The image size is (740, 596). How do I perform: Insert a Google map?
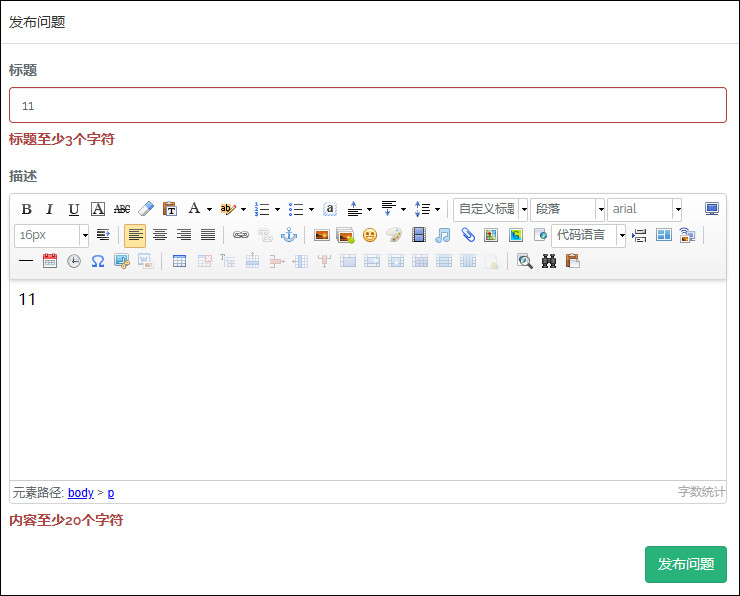coord(516,235)
